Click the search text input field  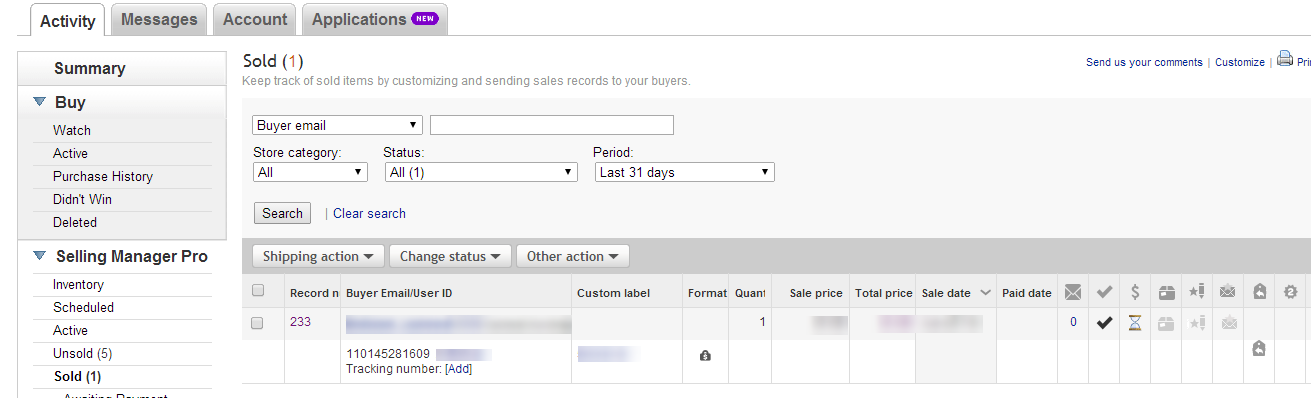552,125
